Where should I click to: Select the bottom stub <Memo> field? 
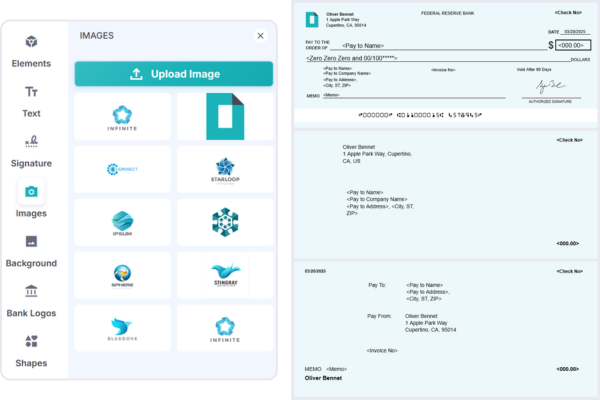click(x=336, y=369)
